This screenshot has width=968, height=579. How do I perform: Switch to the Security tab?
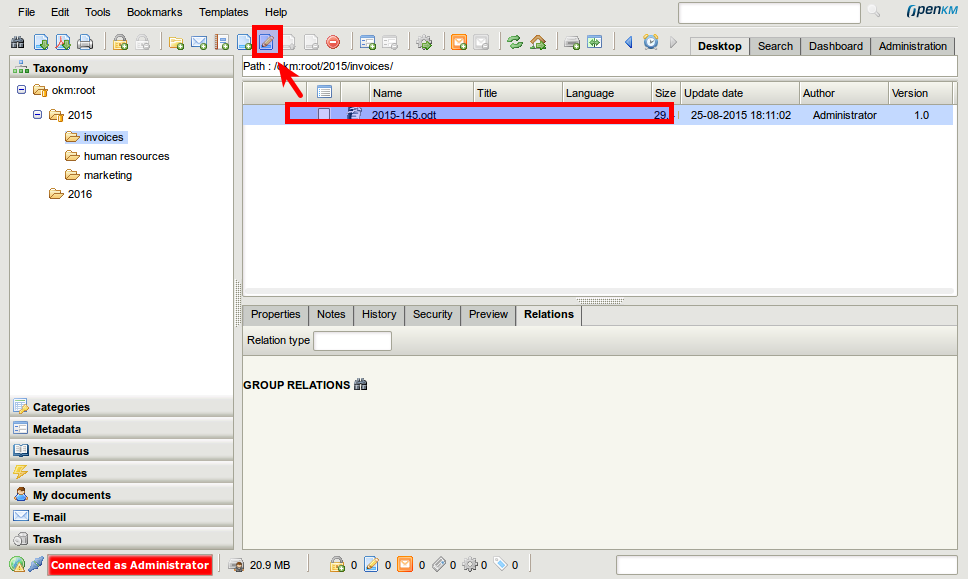click(x=432, y=314)
